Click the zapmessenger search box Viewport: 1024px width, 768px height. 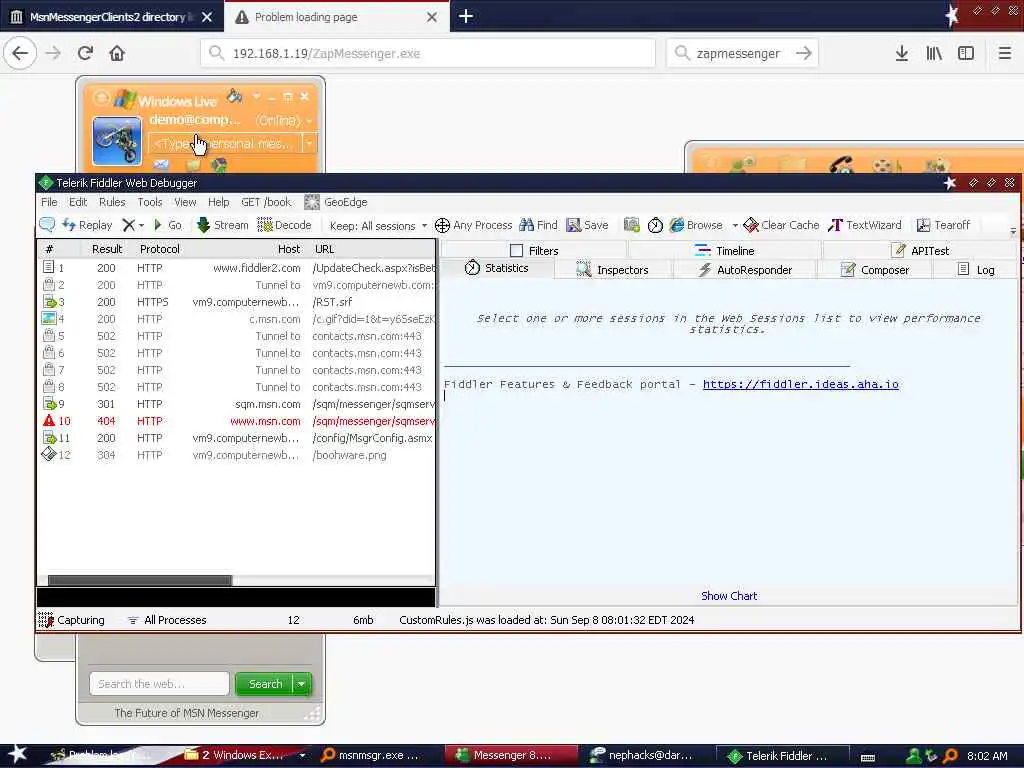point(742,53)
